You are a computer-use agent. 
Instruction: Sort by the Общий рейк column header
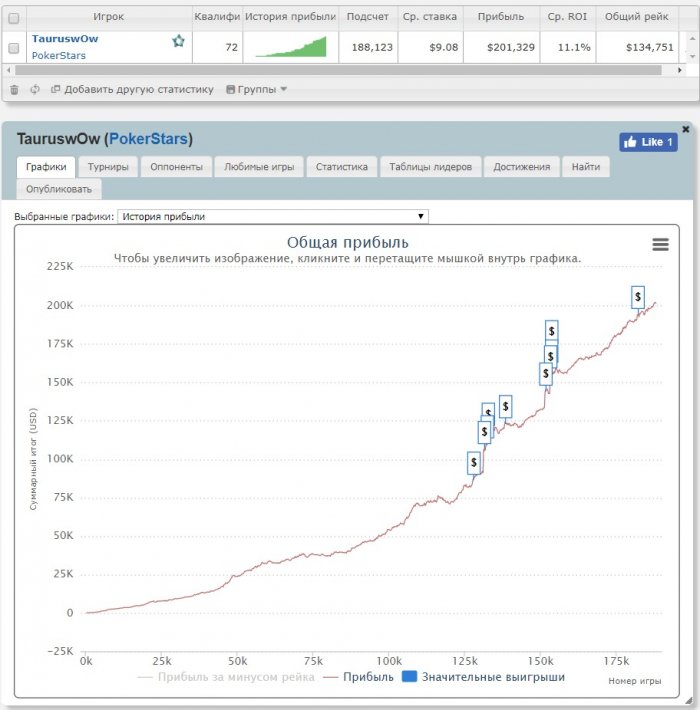coord(637,17)
